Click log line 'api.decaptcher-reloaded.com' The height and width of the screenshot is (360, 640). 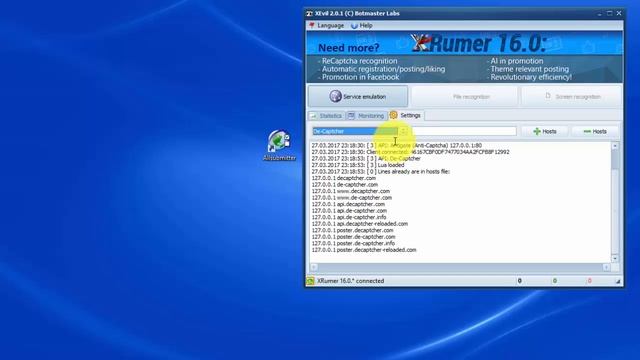pos(360,224)
